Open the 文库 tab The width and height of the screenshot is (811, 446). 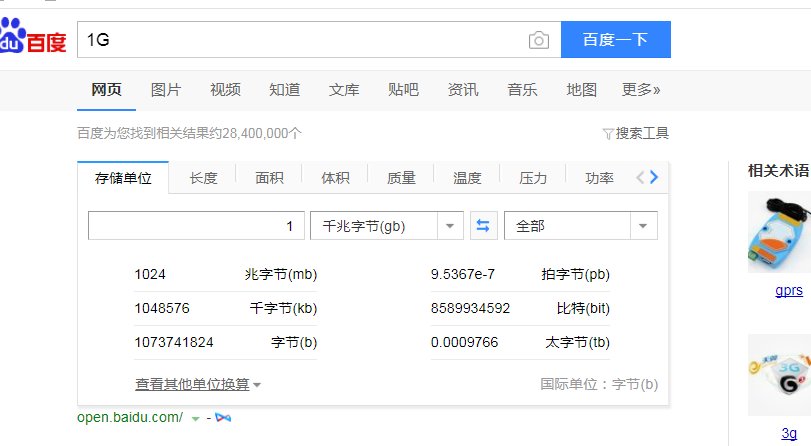[344, 90]
